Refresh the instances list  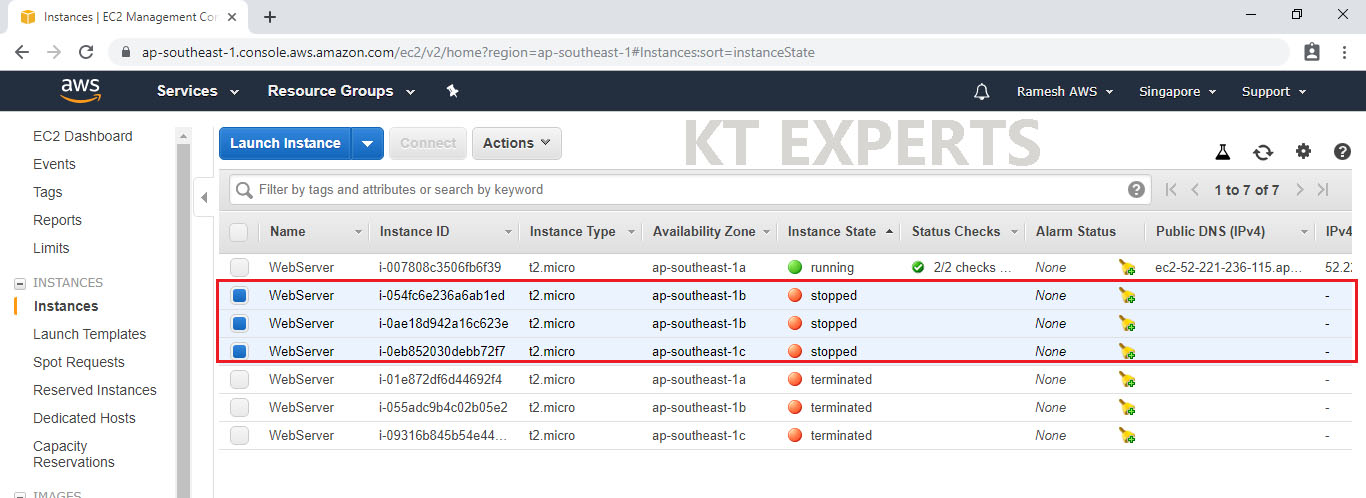click(1263, 152)
